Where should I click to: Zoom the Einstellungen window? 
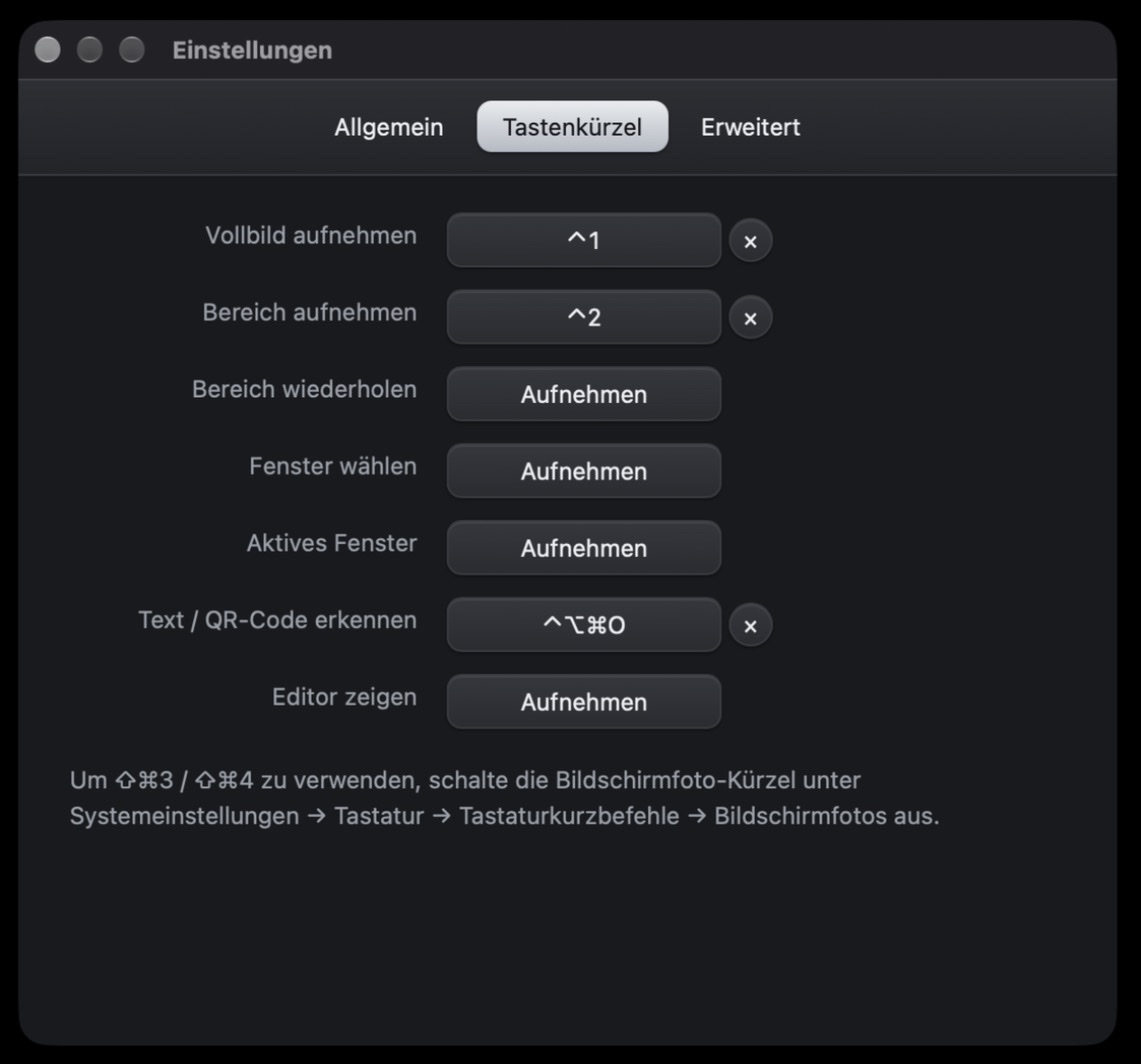click(x=132, y=50)
